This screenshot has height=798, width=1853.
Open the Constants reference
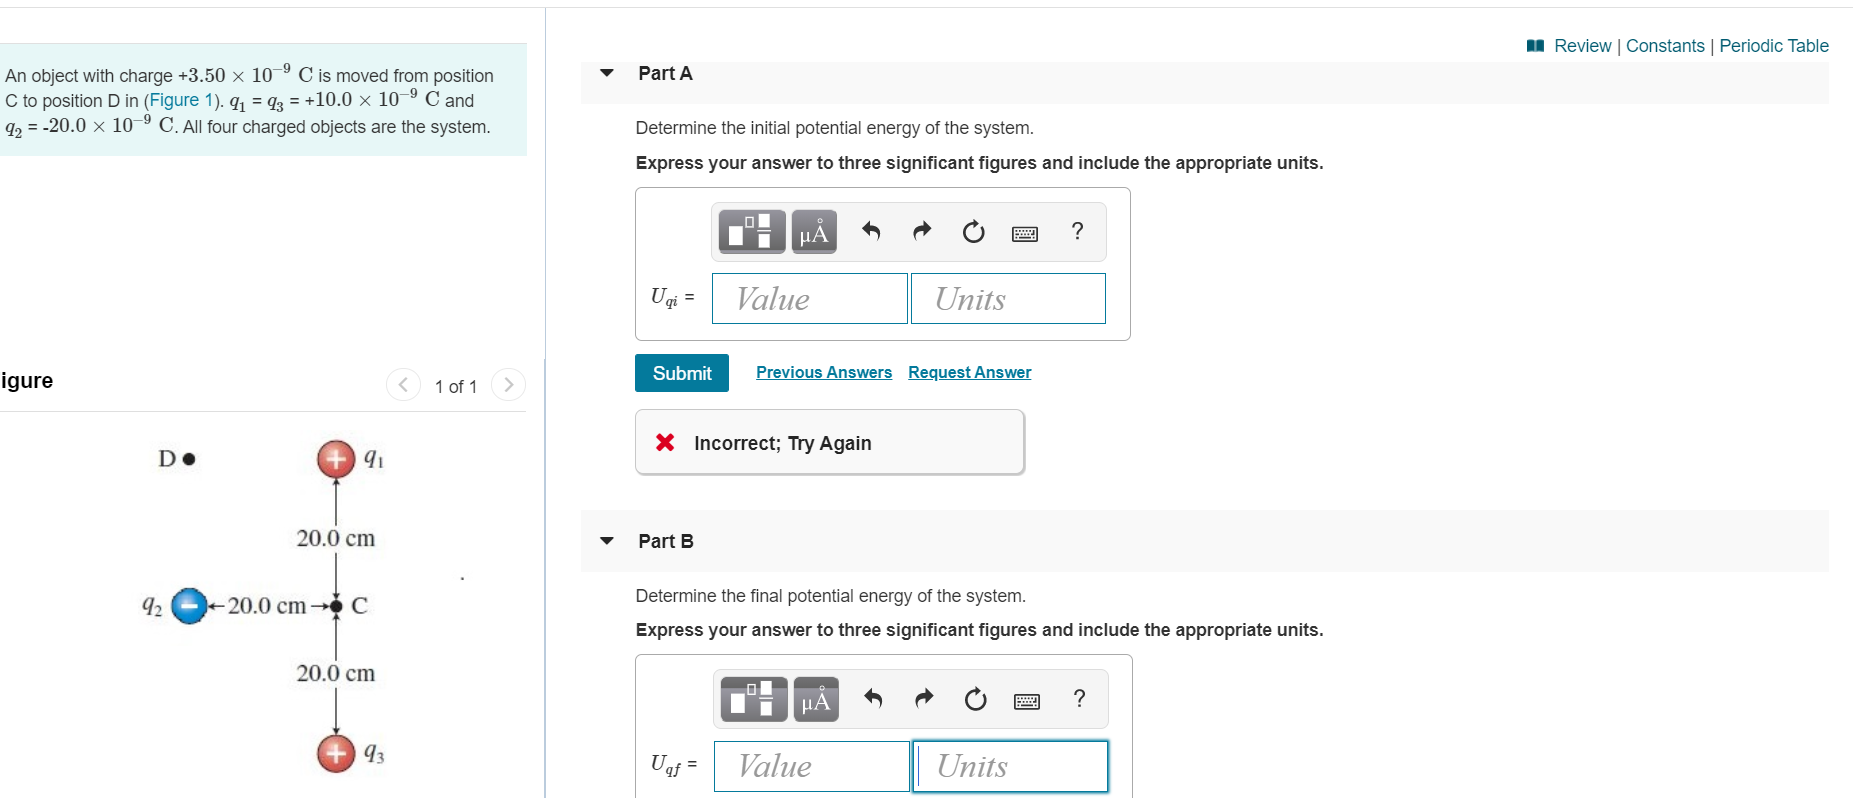click(1665, 45)
